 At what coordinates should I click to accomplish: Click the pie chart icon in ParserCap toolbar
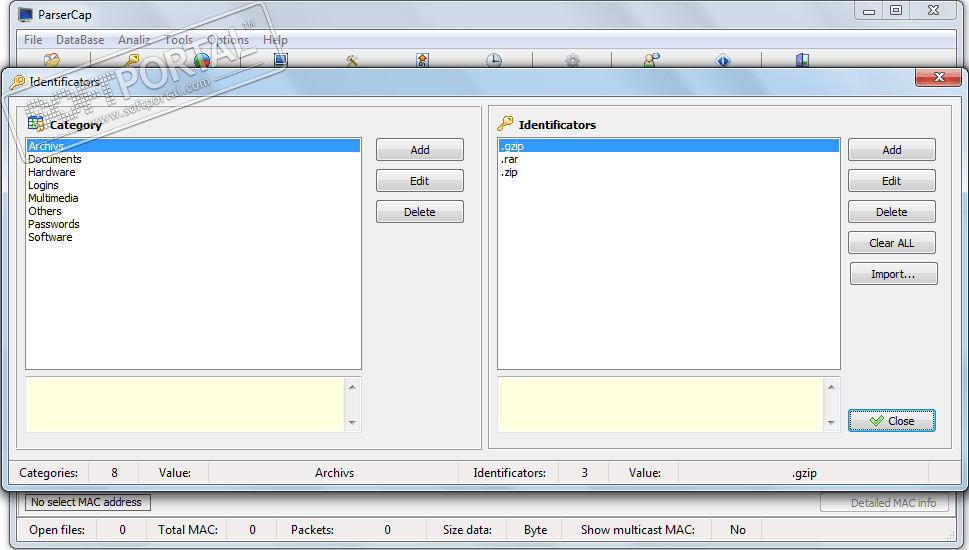point(202,61)
